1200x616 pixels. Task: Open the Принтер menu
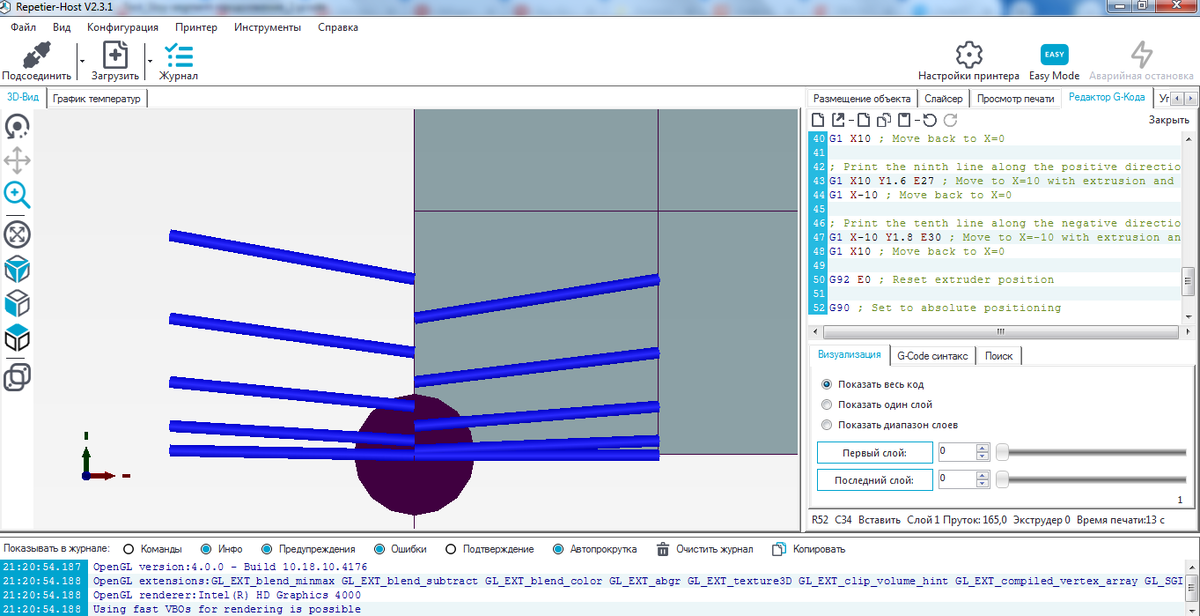coord(196,27)
